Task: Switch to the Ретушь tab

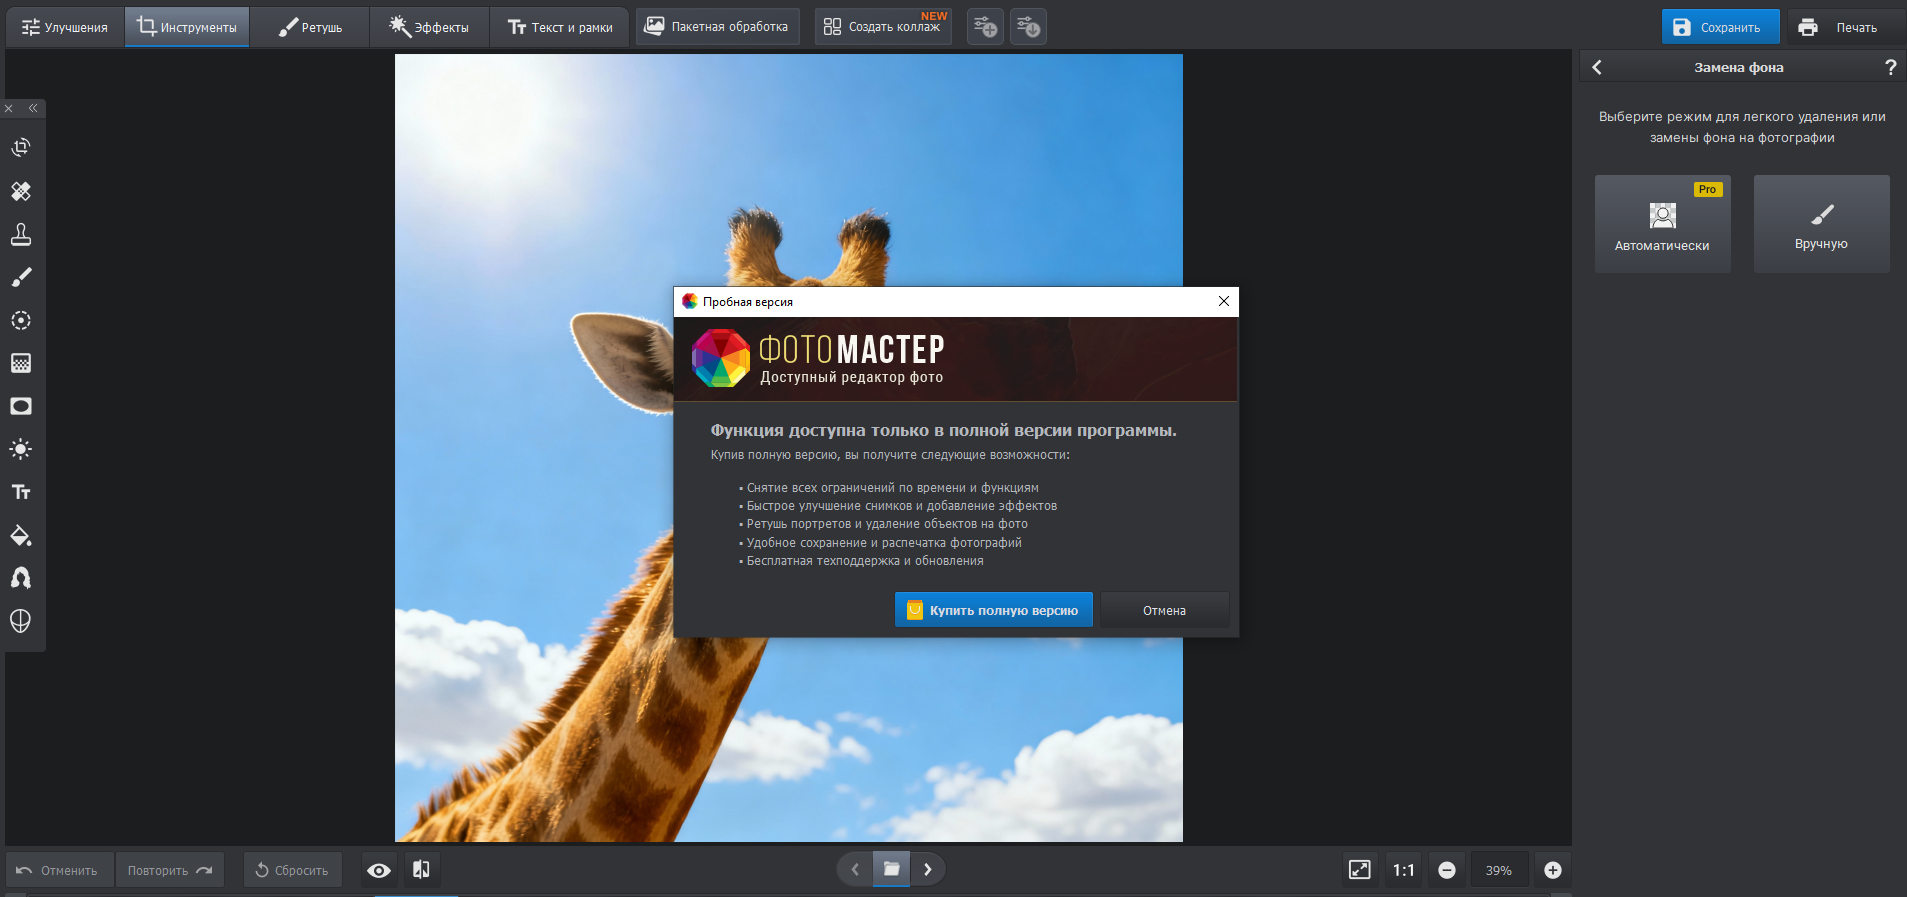Action: coord(310,27)
